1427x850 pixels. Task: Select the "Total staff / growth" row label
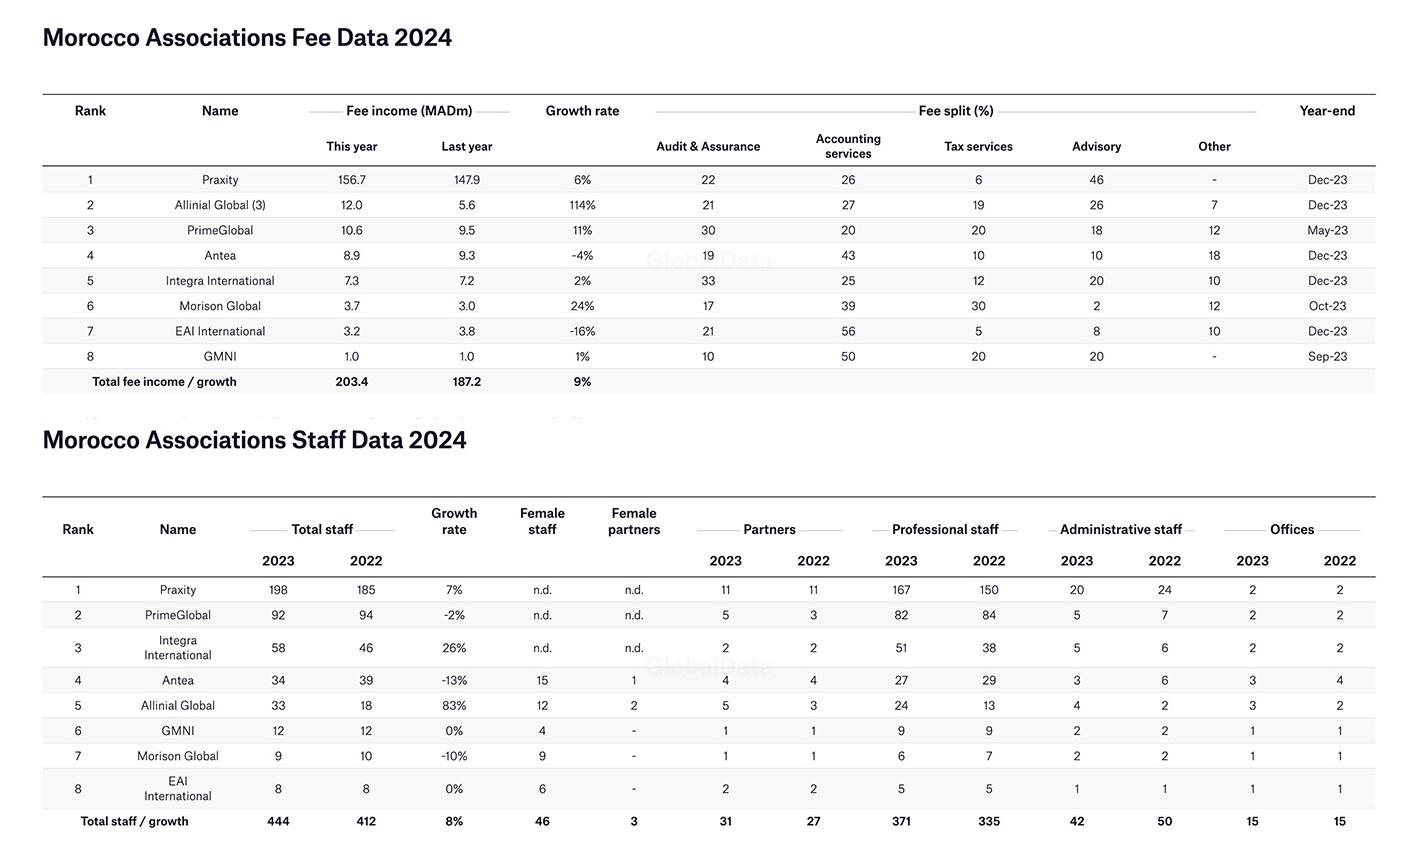[134, 822]
